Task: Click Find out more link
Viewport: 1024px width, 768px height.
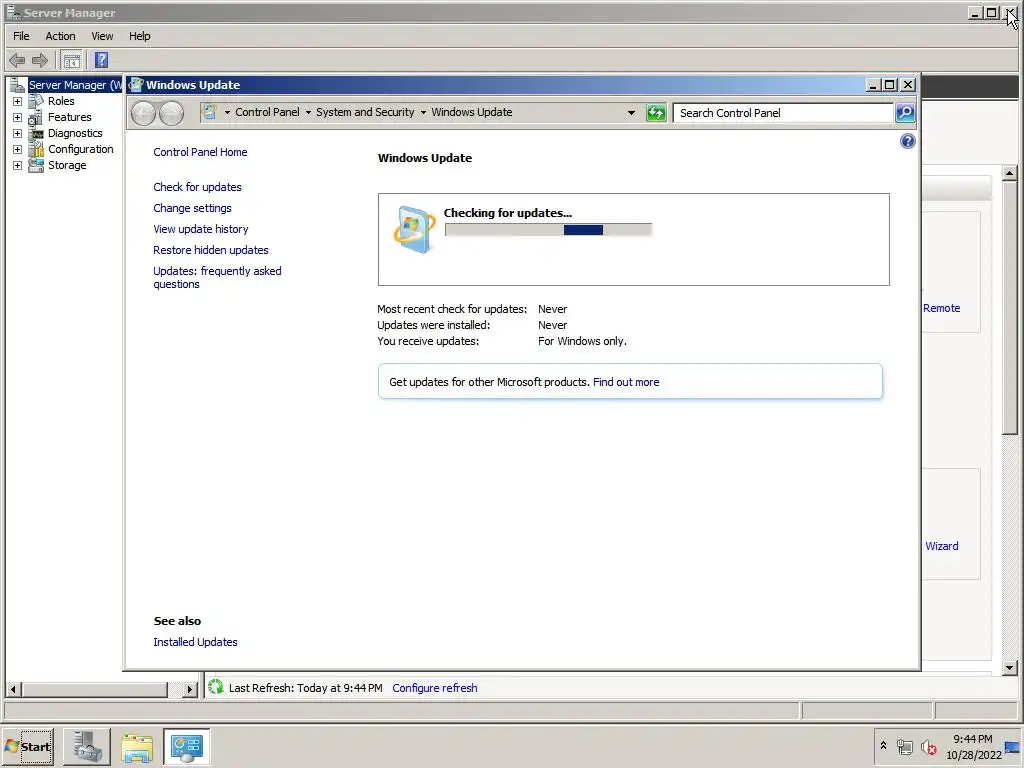Action: coord(626,382)
